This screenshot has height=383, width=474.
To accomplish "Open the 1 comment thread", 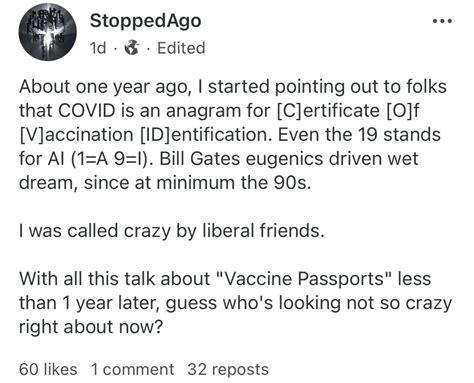I will (132, 369).
